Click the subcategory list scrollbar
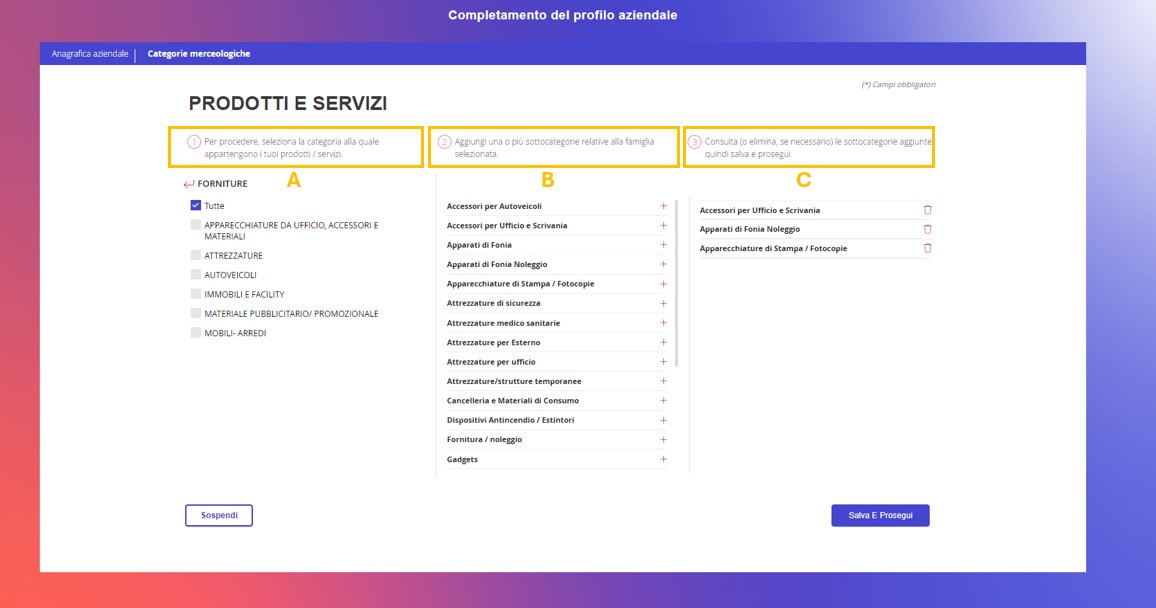The height and width of the screenshot is (608, 1156). (x=676, y=283)
